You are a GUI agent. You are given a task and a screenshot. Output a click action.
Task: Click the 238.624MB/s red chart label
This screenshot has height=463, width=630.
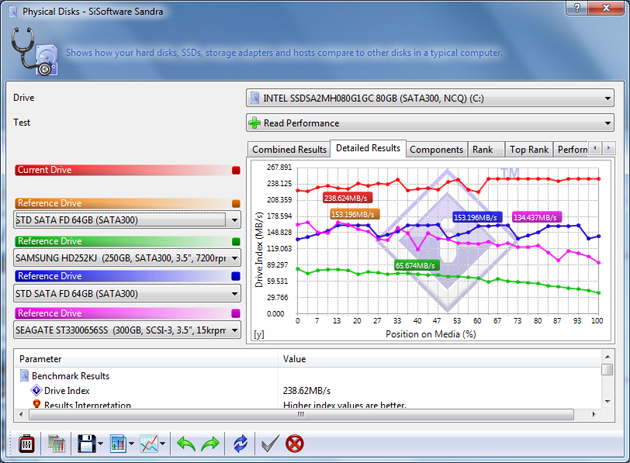(346, 198)
